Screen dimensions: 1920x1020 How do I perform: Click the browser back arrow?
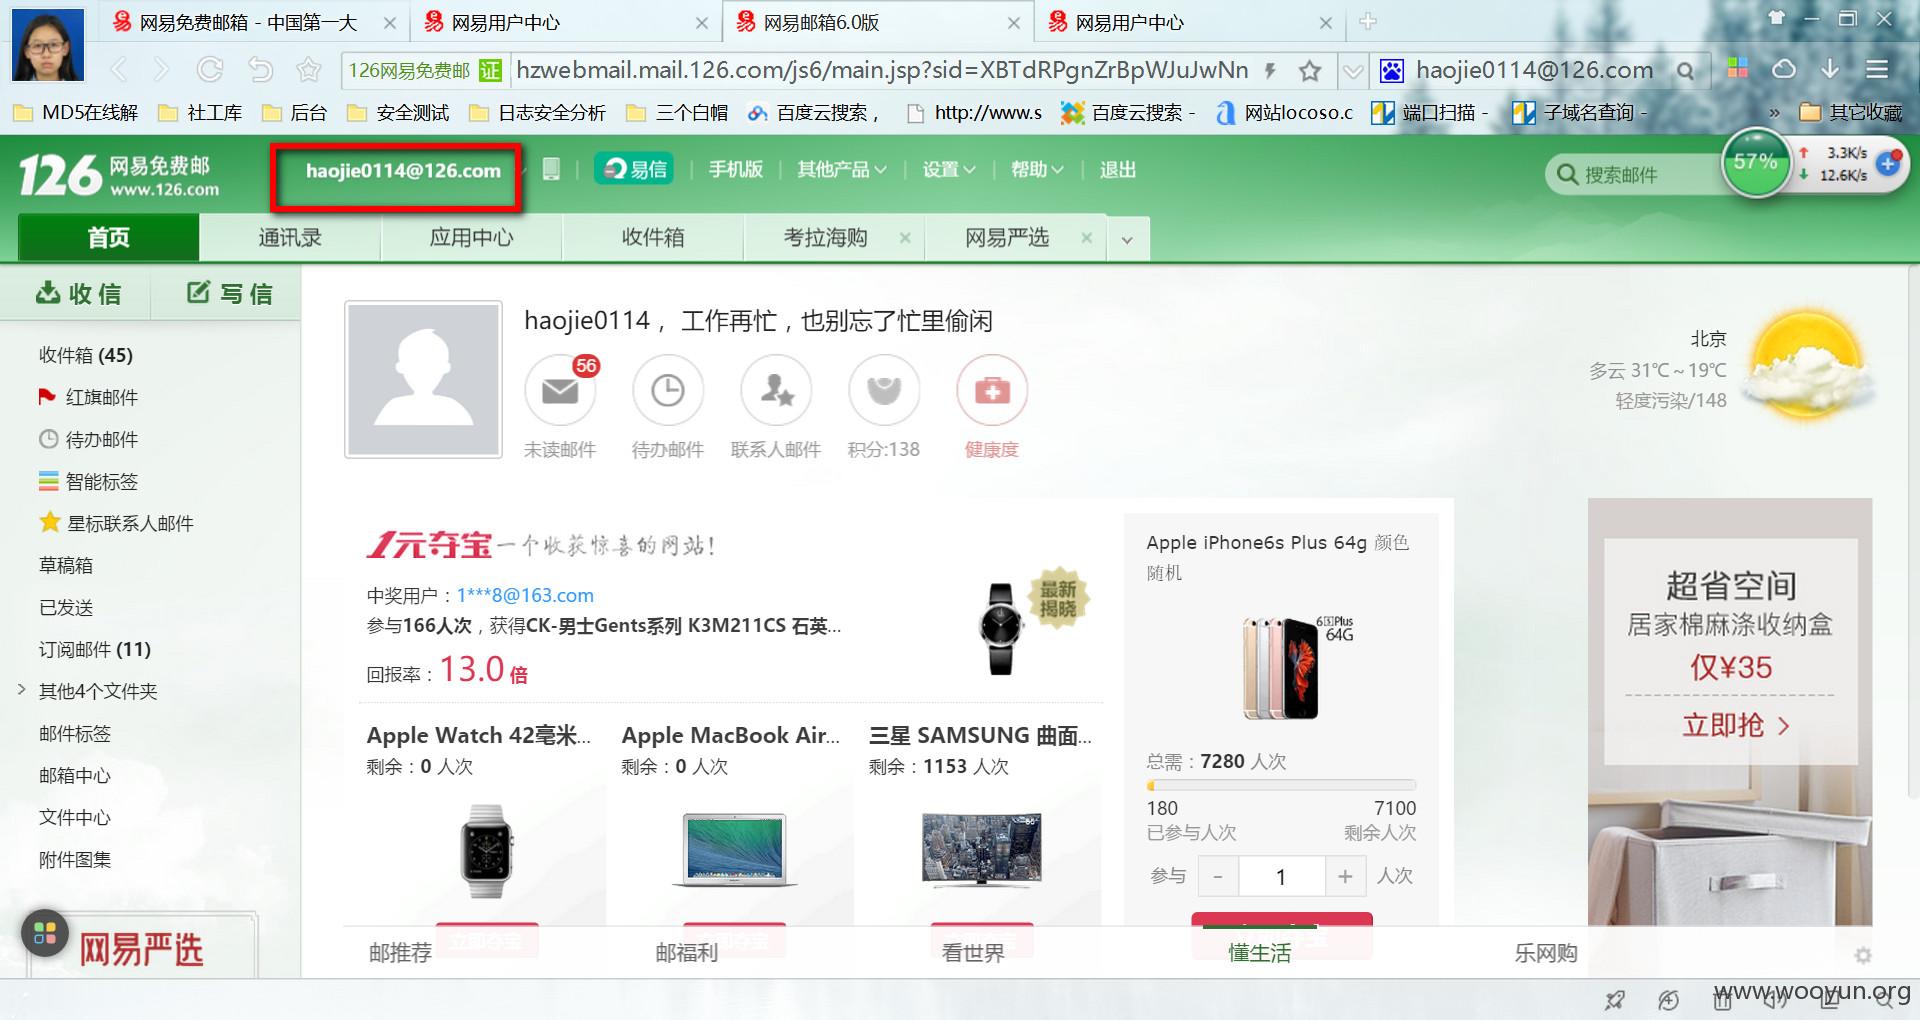coord(120,69)
